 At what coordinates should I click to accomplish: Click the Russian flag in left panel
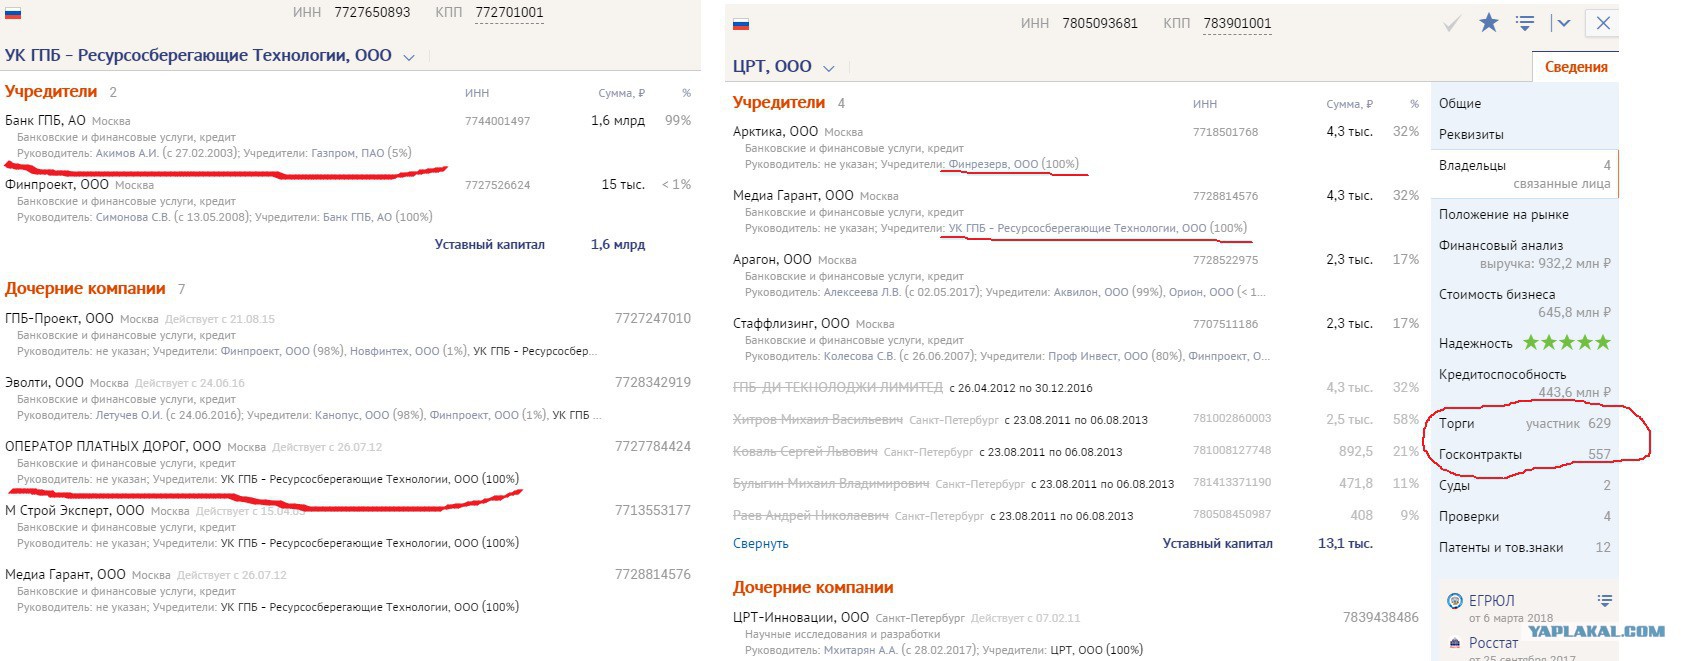(x=13, y=14)
